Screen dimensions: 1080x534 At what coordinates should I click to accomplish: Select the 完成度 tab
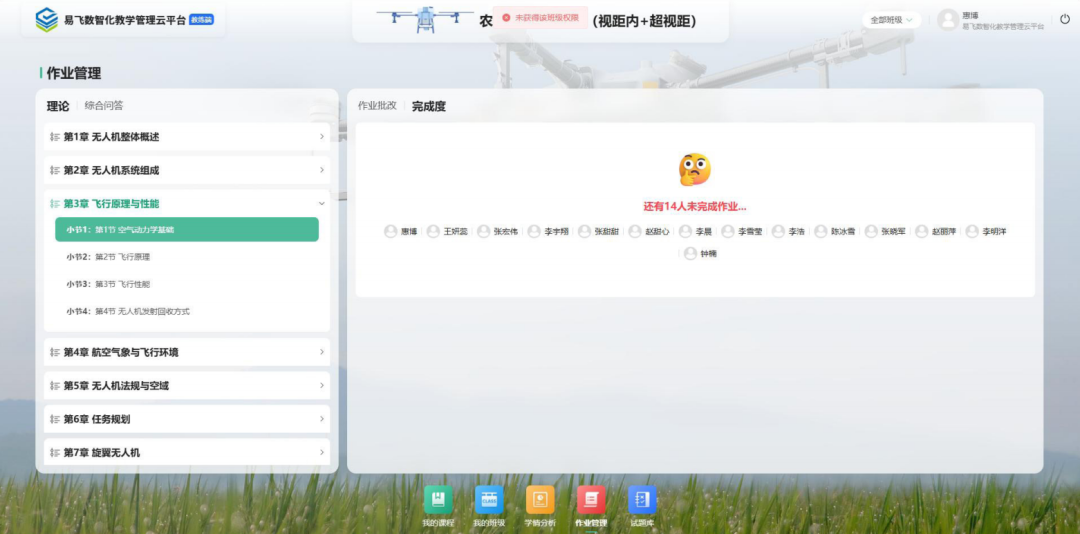click(429, 106)
